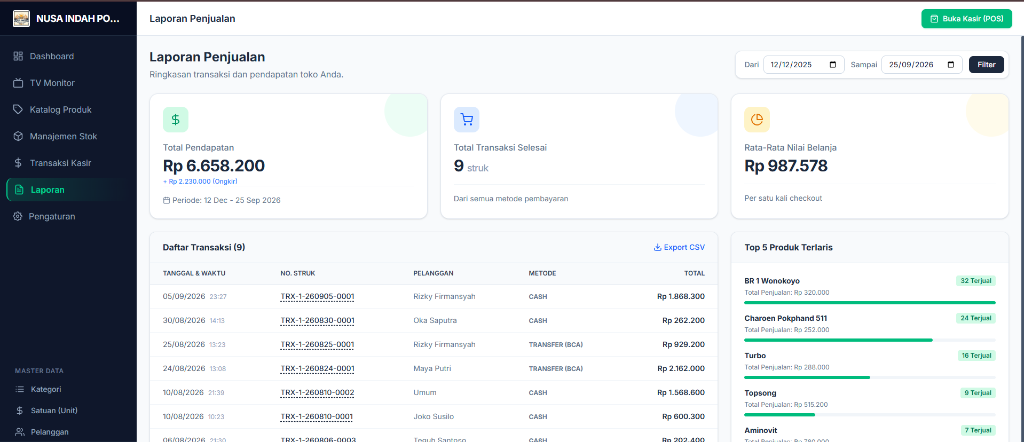Click the TANGGAL & WAKTU column header
The image size is (1024, 442).
click(194, 274)
